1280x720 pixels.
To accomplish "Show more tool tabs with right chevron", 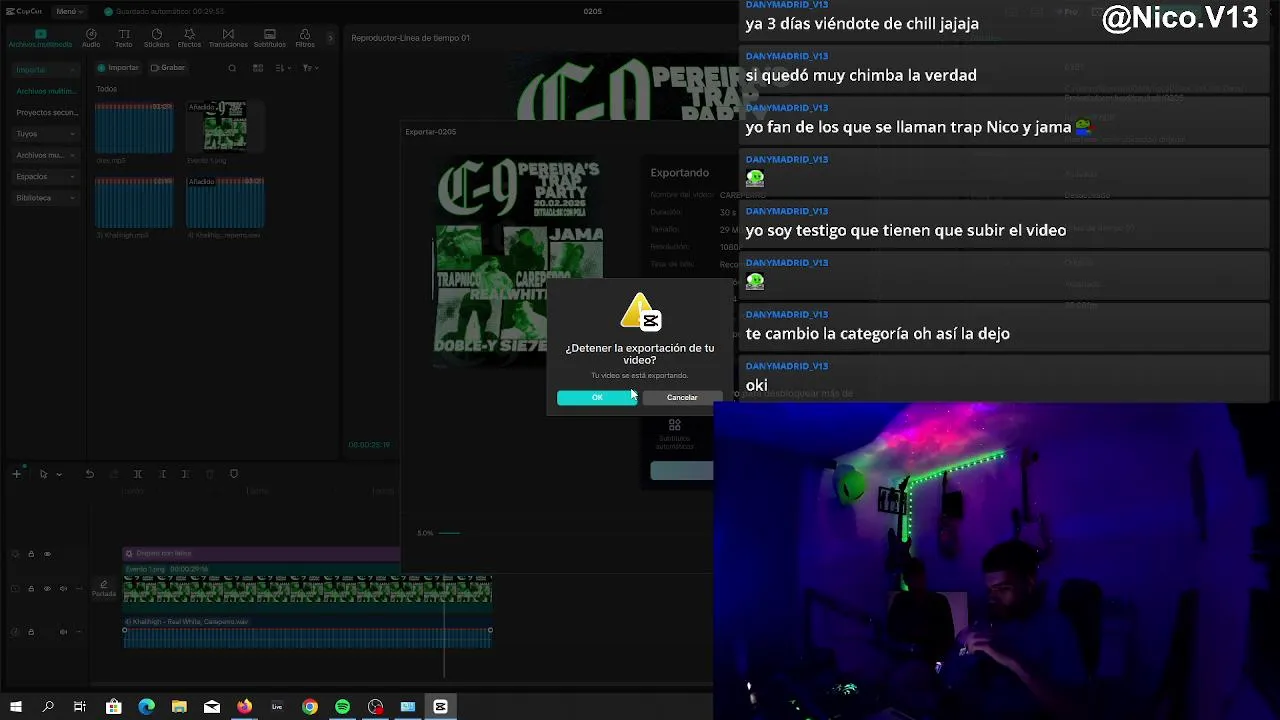I will 330,38.
